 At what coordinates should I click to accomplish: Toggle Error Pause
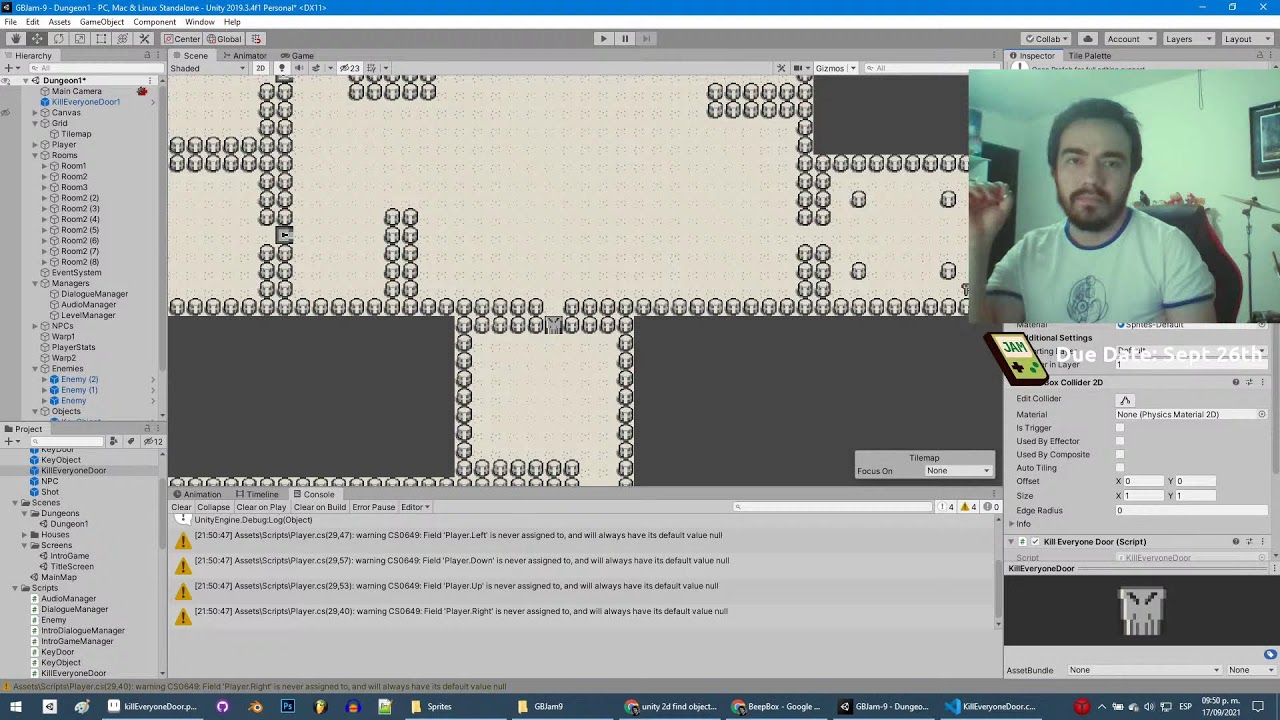pyautogui.click(x=374, y=507)
